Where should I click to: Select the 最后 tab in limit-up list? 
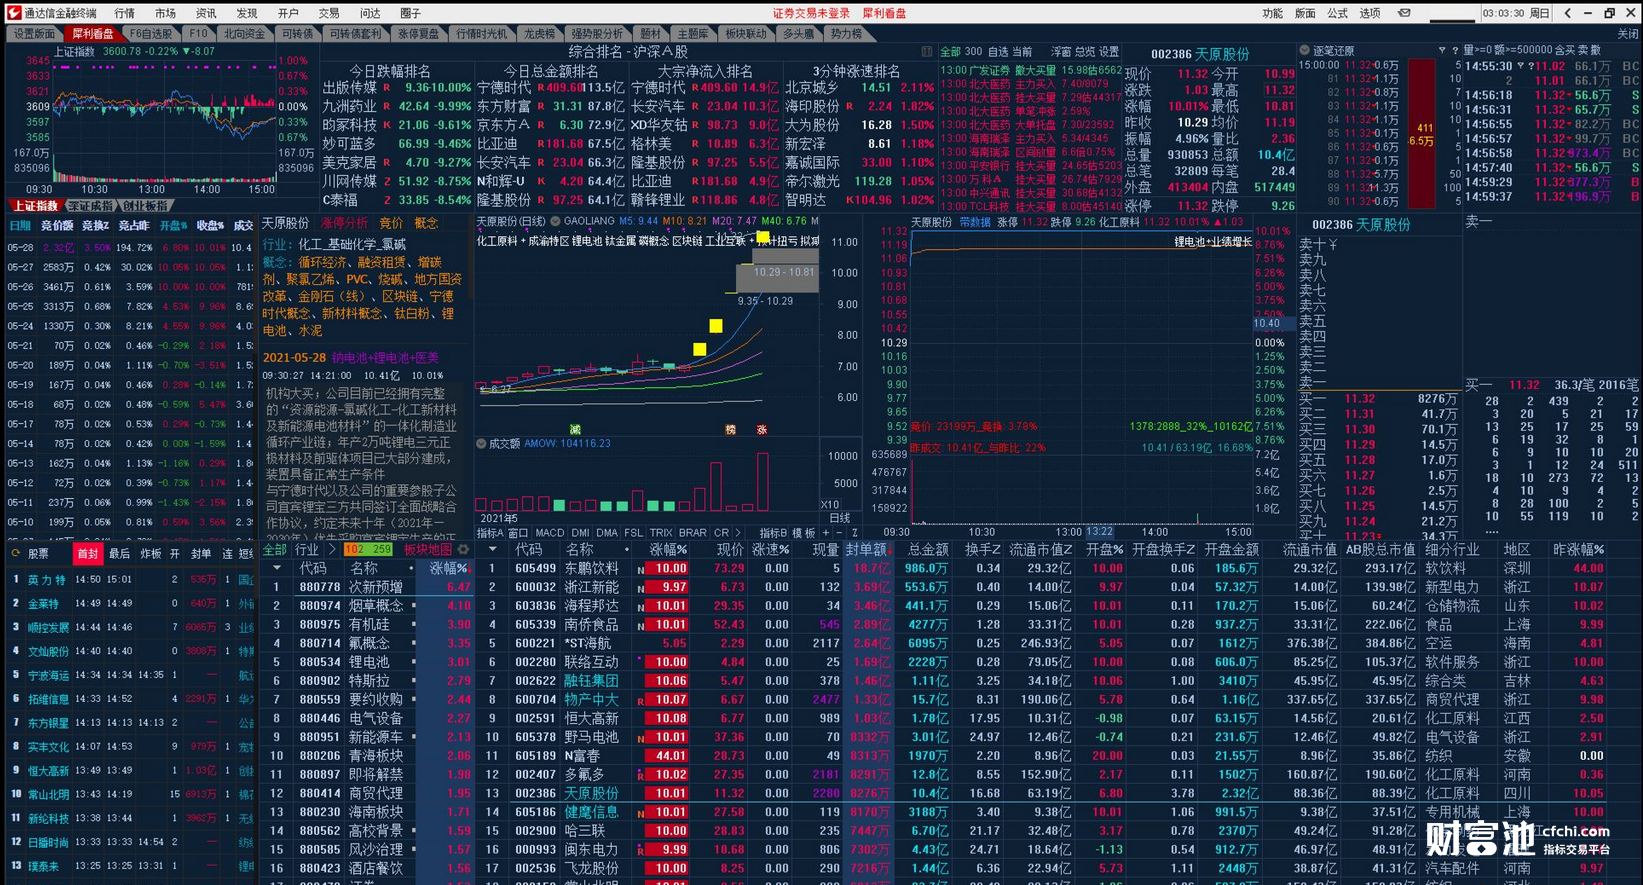coord(119,553)
